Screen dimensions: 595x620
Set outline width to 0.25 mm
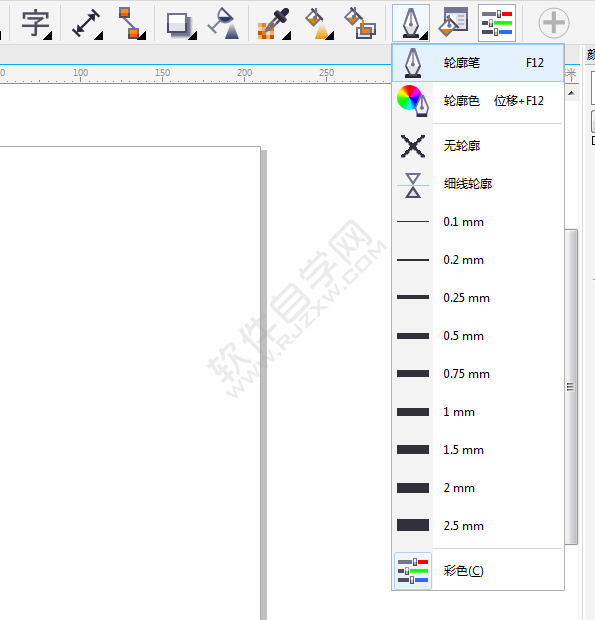coord(478,298)
